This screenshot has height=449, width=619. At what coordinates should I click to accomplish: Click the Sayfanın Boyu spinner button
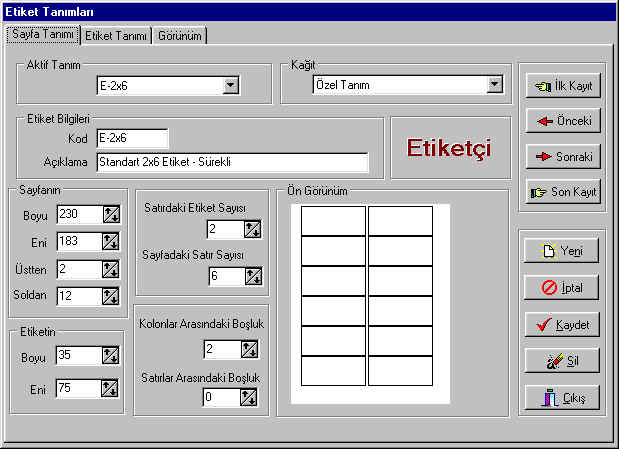(110, 214)
